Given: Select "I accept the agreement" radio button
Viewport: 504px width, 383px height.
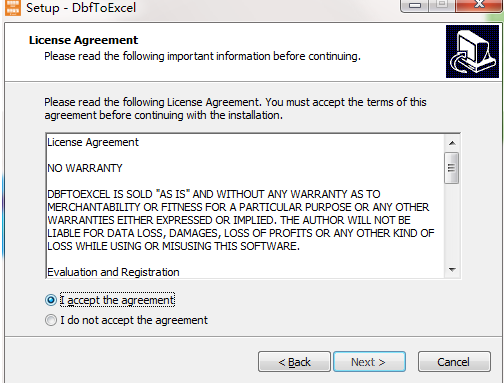Looking at the screenshot, I should 51,300.
